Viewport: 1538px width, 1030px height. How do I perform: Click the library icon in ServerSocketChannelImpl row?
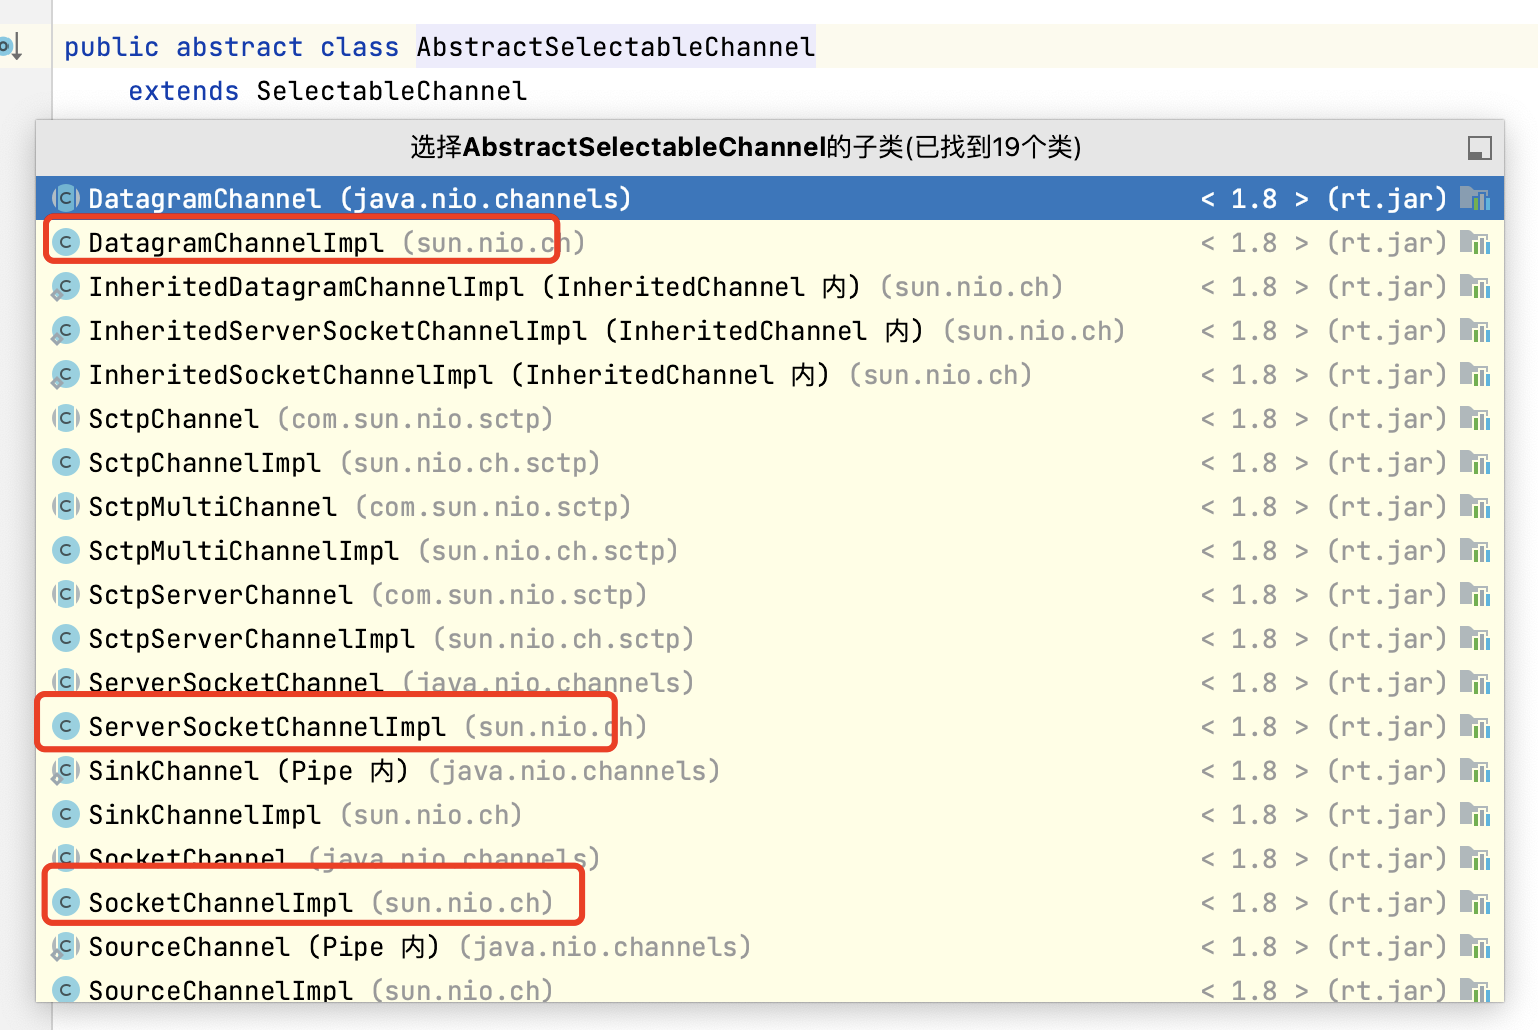1474,727
